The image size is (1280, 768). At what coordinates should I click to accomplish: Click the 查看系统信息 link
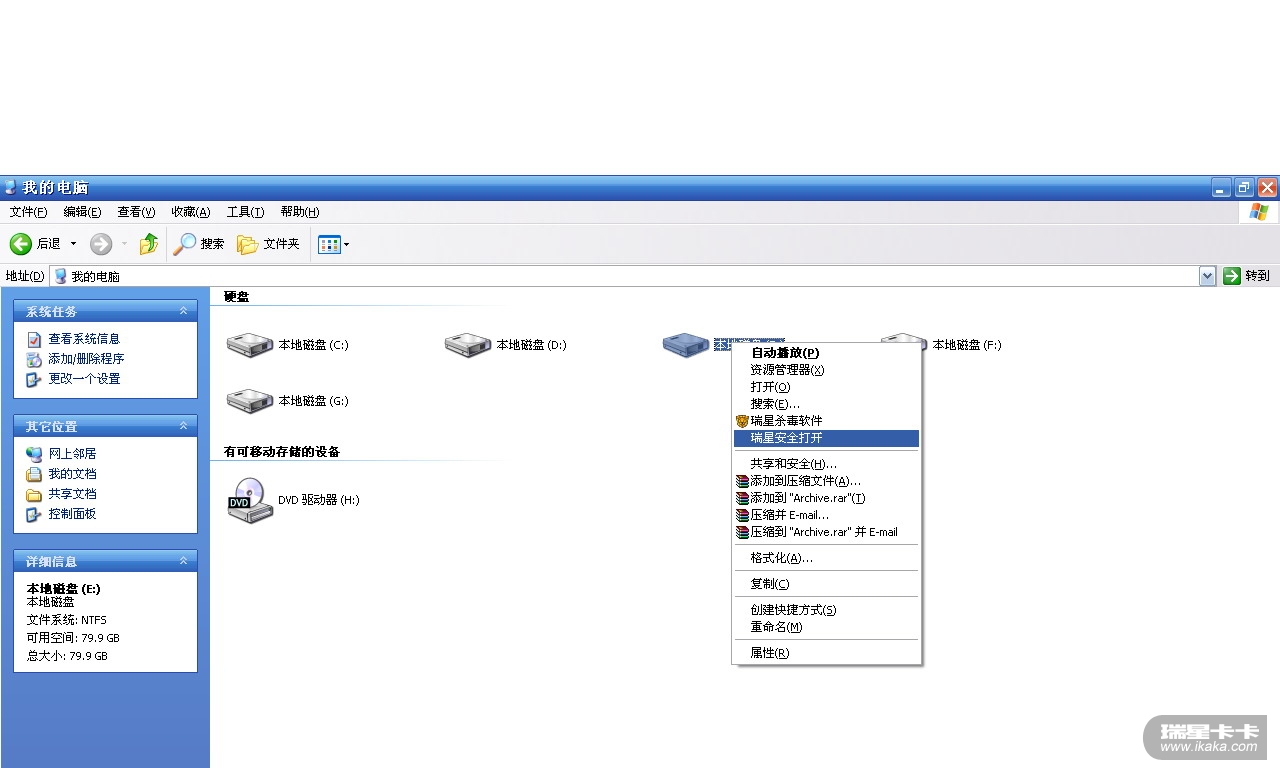84,339
